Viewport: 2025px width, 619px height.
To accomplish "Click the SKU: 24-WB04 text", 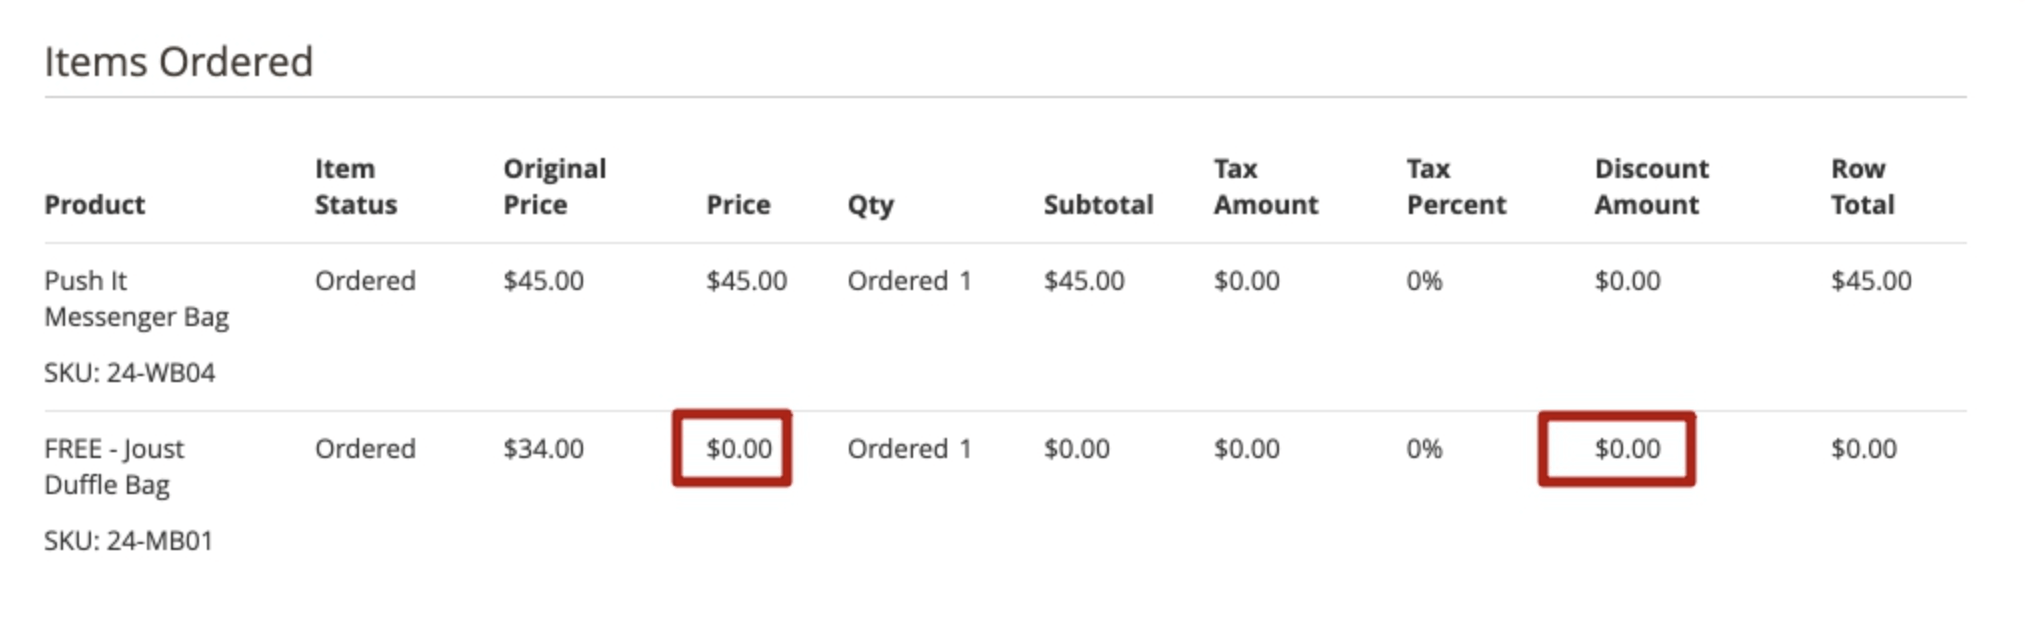I will pyautogui.click(x=129, y=373).
